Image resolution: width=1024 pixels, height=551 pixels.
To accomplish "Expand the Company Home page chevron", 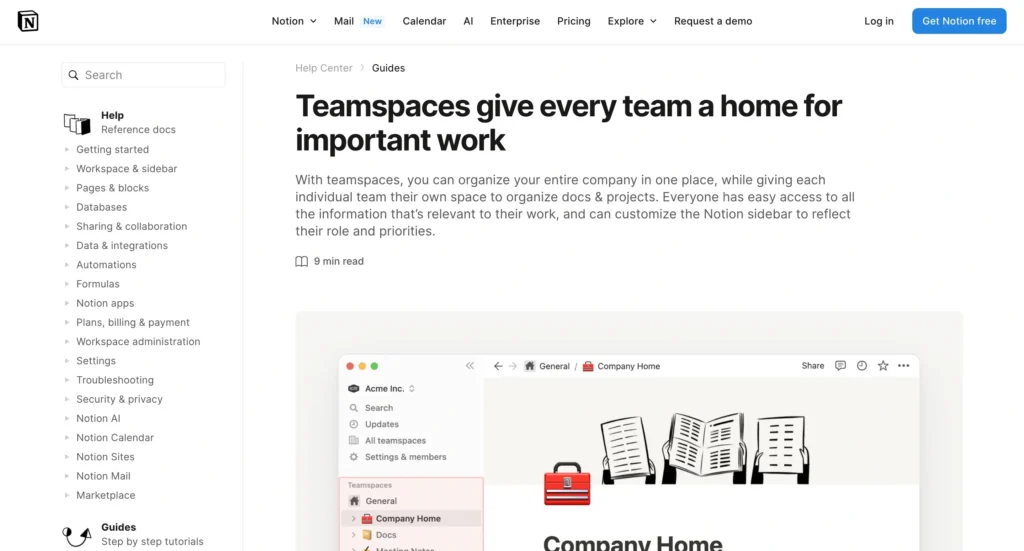I will point(354,518).
